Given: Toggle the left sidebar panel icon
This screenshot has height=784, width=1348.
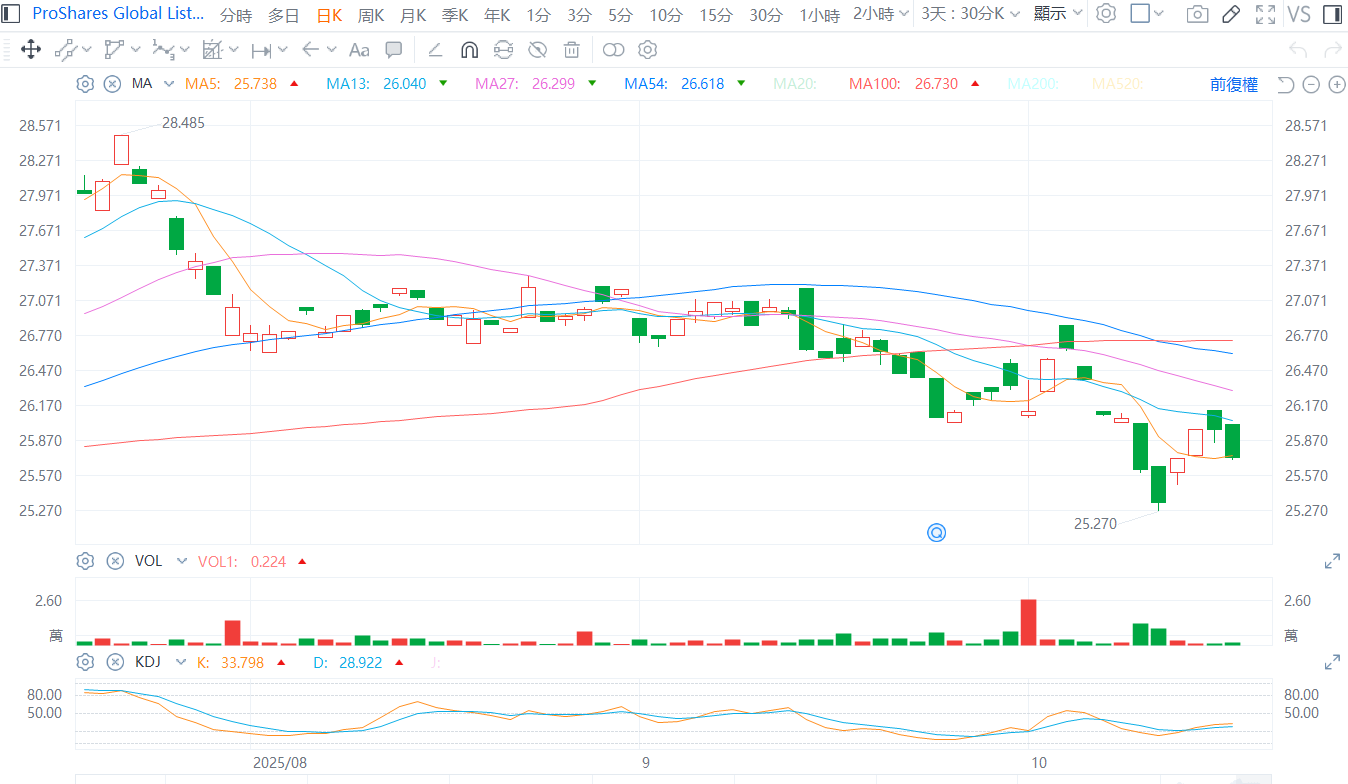Looking at the screenshot, I should pyautogui.click(x=1331, y=14).
